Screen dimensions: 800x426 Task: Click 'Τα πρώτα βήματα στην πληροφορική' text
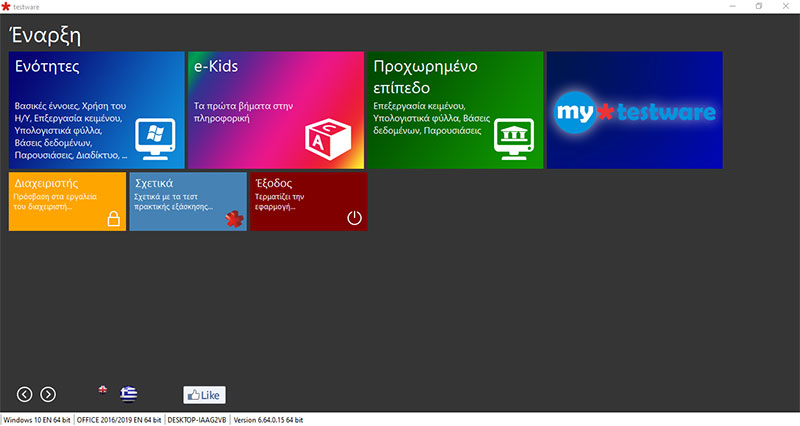(243, 112)
